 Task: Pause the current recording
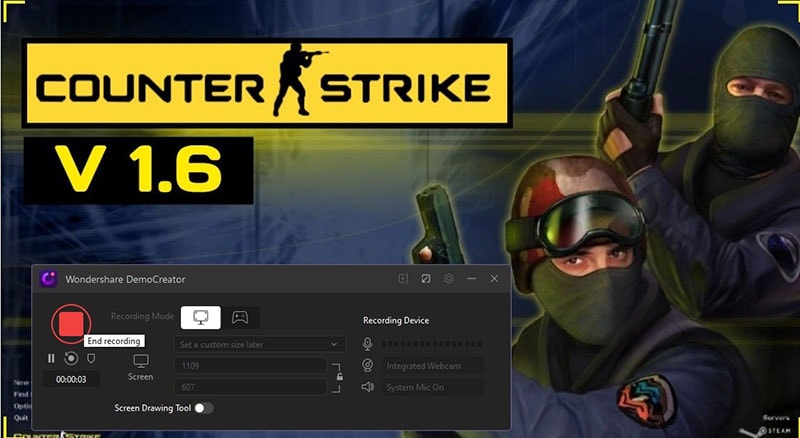pyautogui.click(x=51, y=359)
